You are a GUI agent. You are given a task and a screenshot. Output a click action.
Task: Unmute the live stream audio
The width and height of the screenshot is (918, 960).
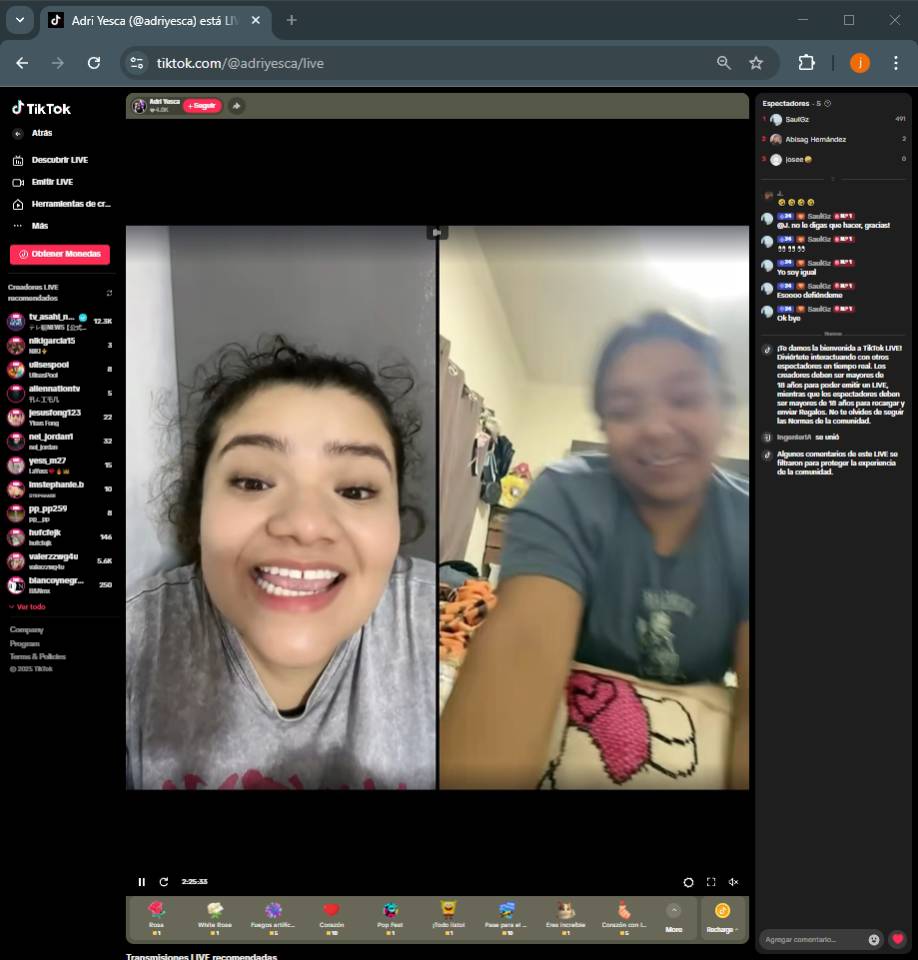click(x=733, y=882)
